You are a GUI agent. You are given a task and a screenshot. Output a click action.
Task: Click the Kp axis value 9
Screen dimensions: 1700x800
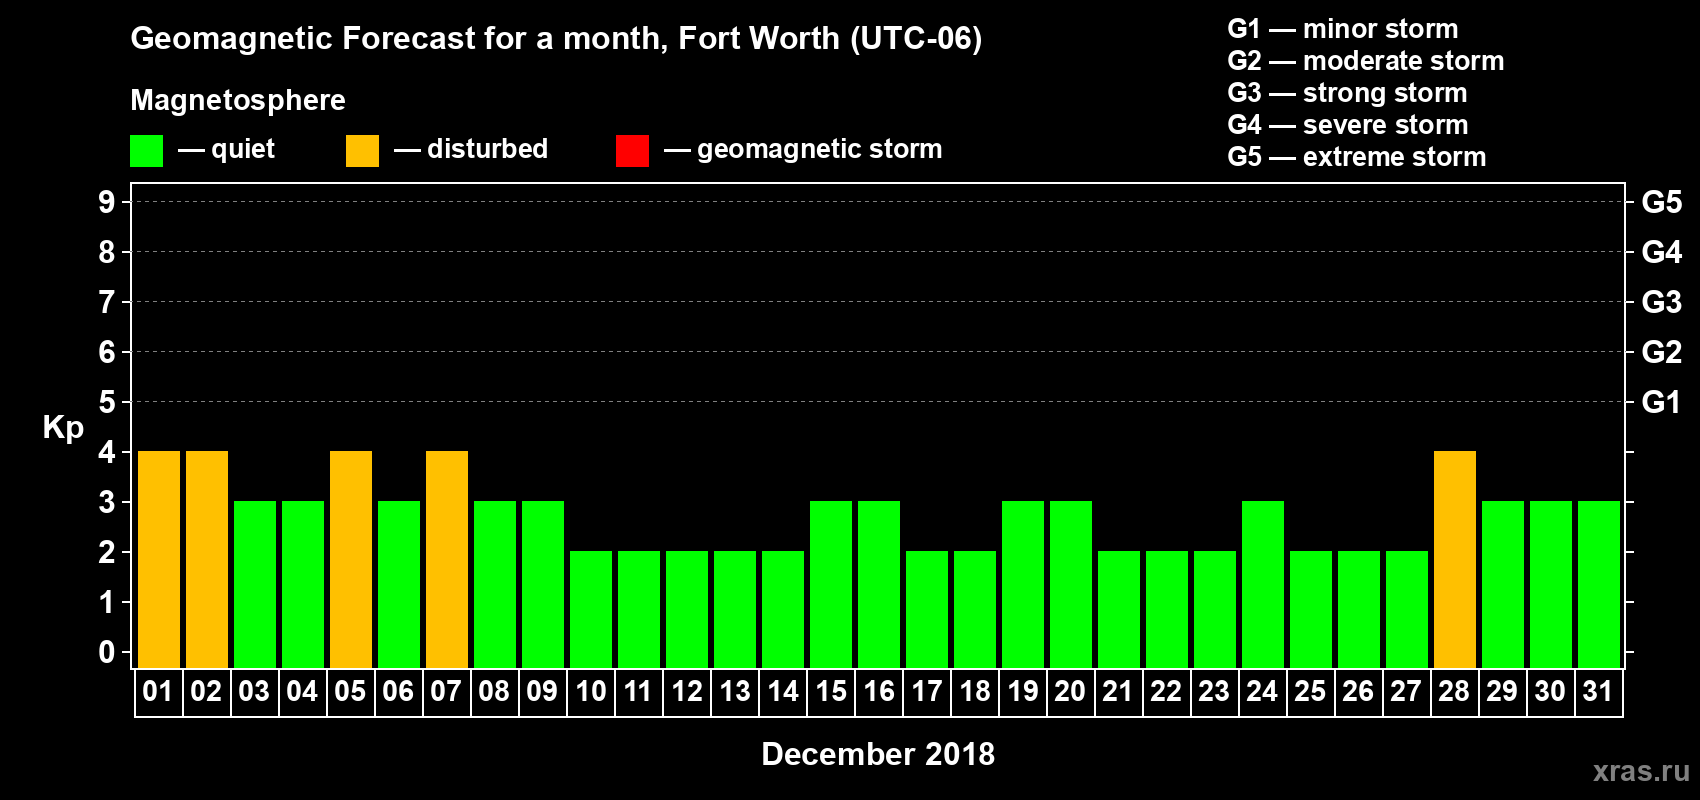coord(107,202)
